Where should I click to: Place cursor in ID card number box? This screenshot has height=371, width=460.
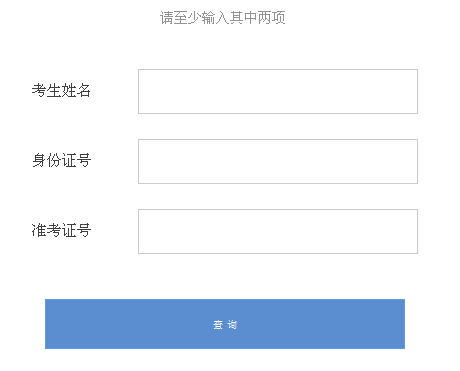click(278, 161)
